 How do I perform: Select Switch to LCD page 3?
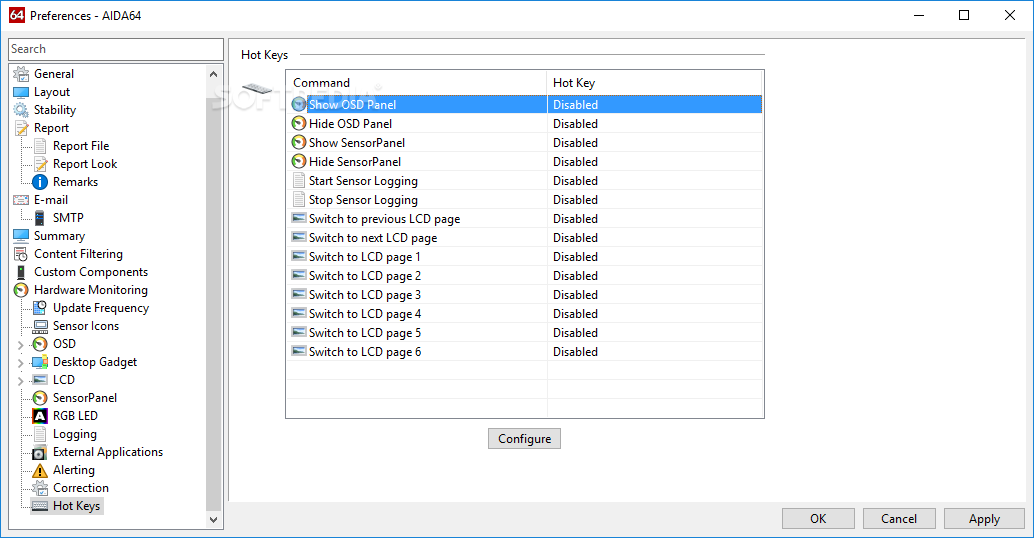[x=365, y=295]
